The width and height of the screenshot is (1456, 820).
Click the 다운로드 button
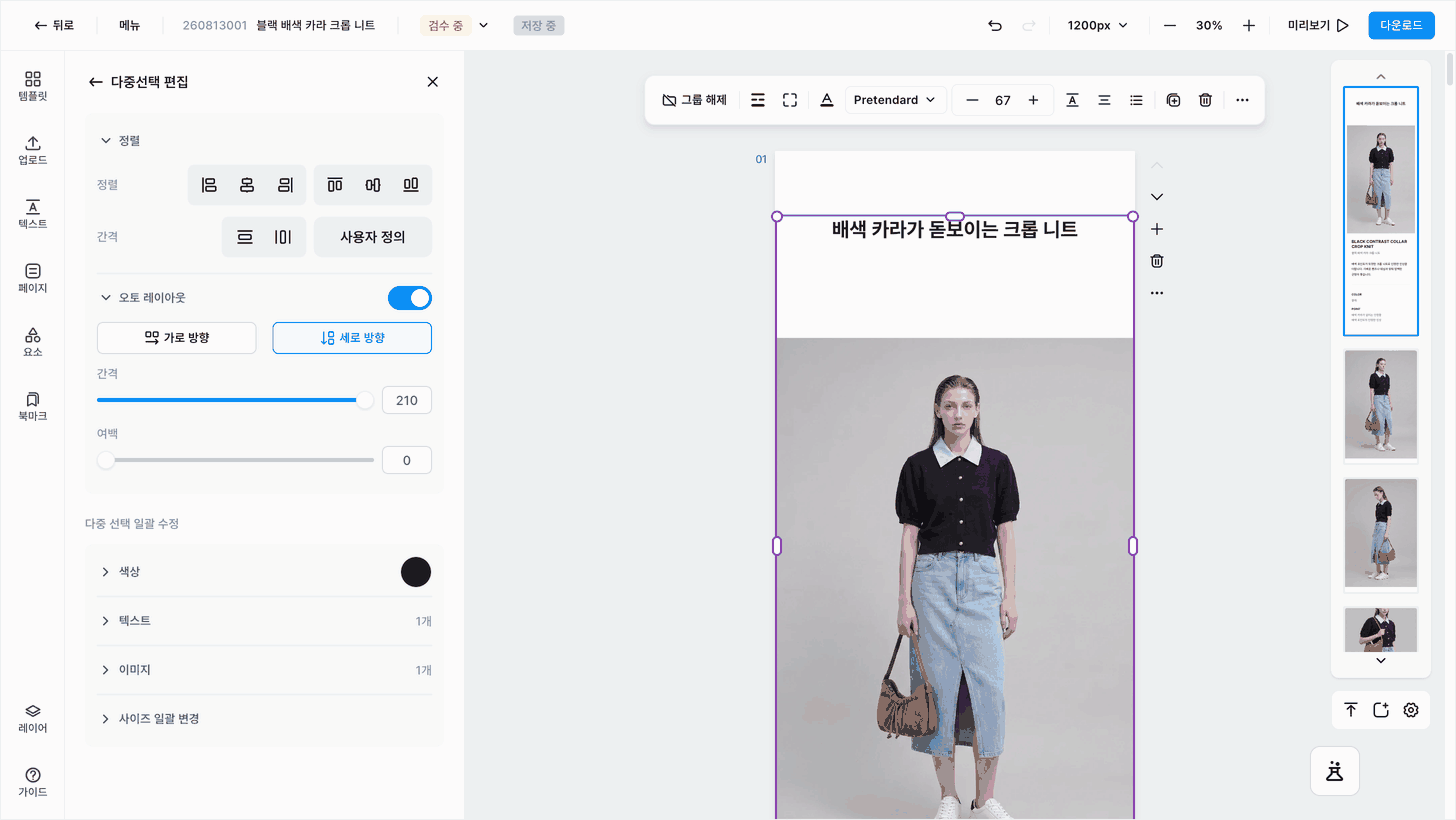[1401, 25]
